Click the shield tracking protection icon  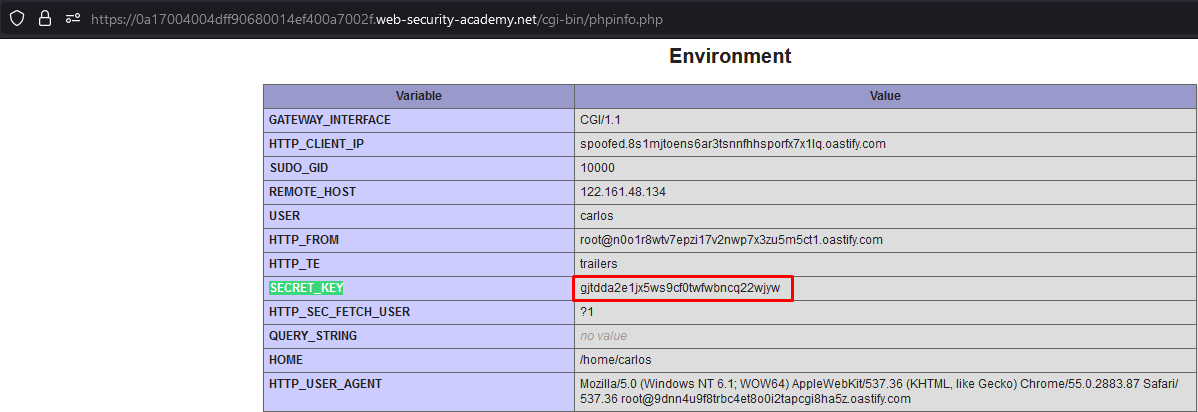[x=17, y=18]
